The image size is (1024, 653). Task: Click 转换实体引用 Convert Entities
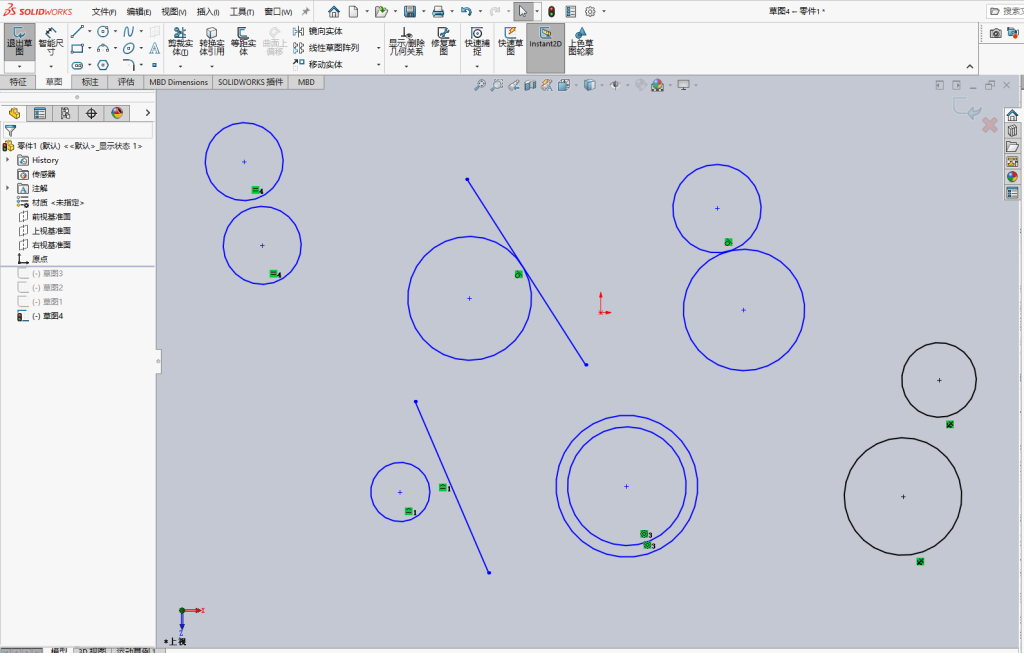click(x=212, y=41)
